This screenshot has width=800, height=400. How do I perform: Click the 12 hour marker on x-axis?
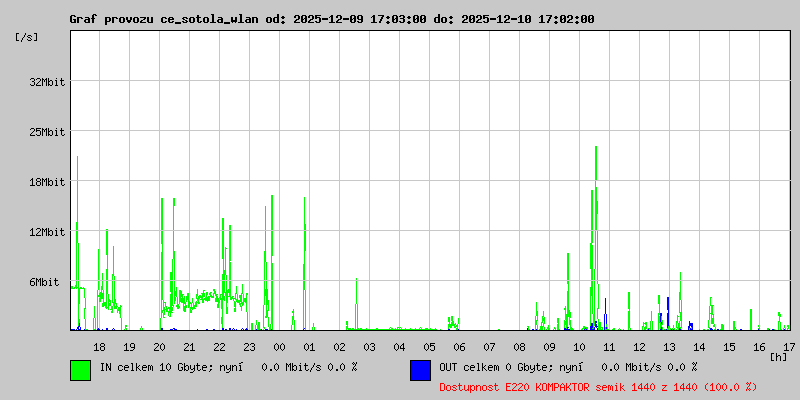click(639, 346)
